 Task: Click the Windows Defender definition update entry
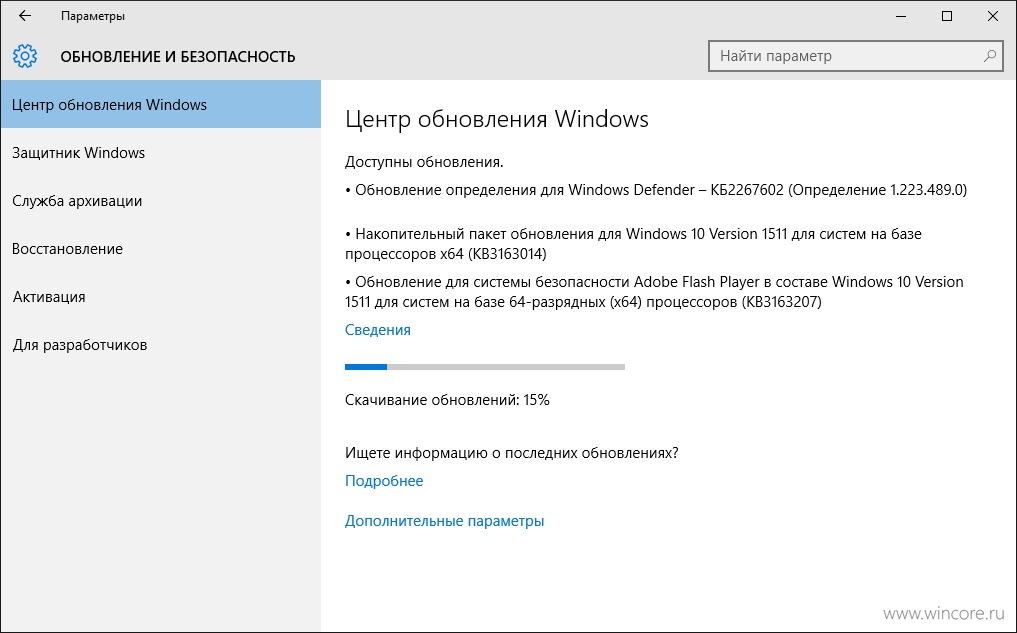pyautogui.click(x=656, y=190)
